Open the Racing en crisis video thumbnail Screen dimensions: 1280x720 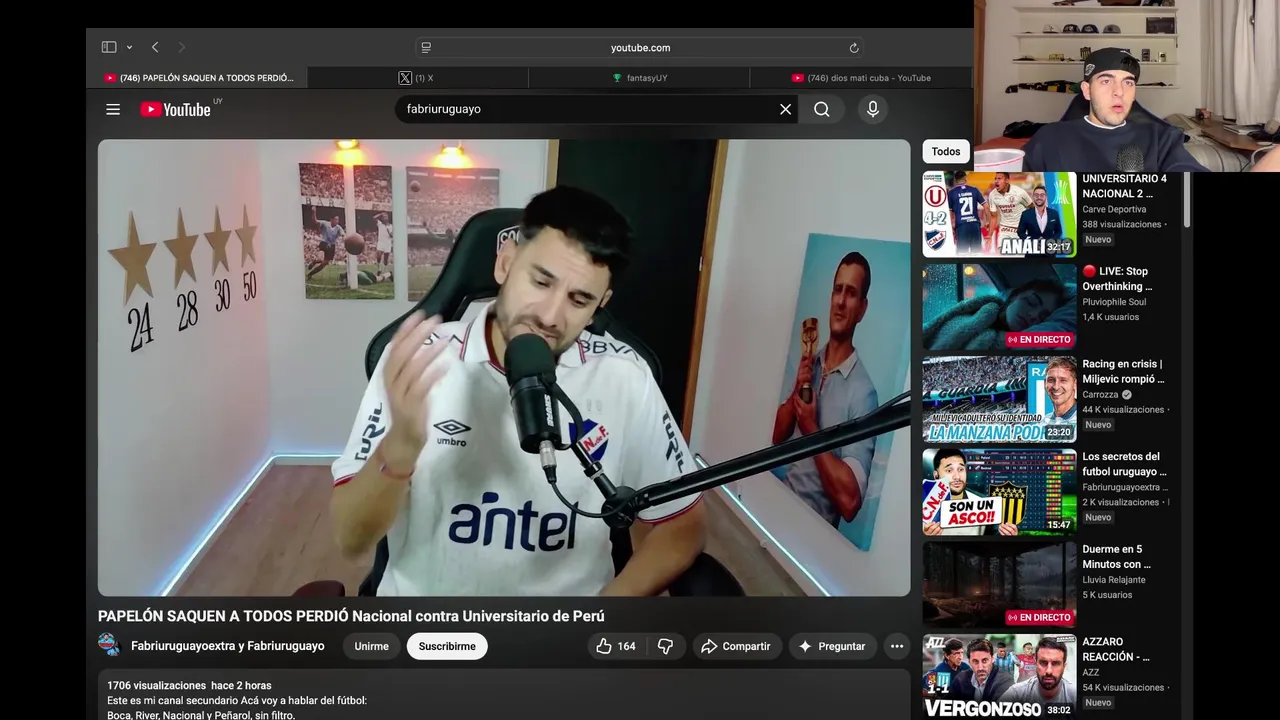pos(999,399)
